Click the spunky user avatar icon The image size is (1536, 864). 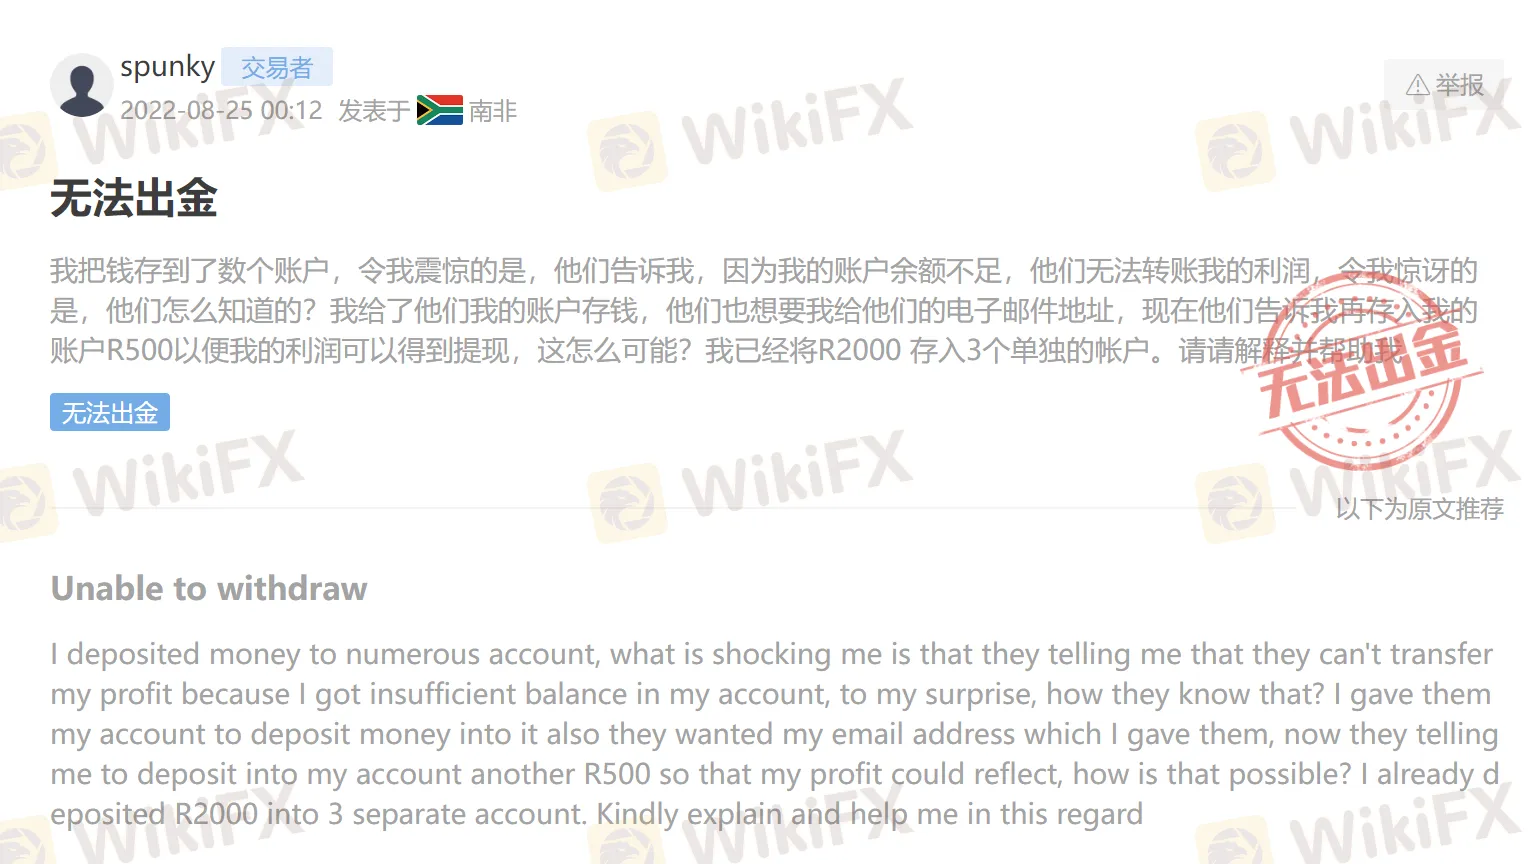[81, 85]
